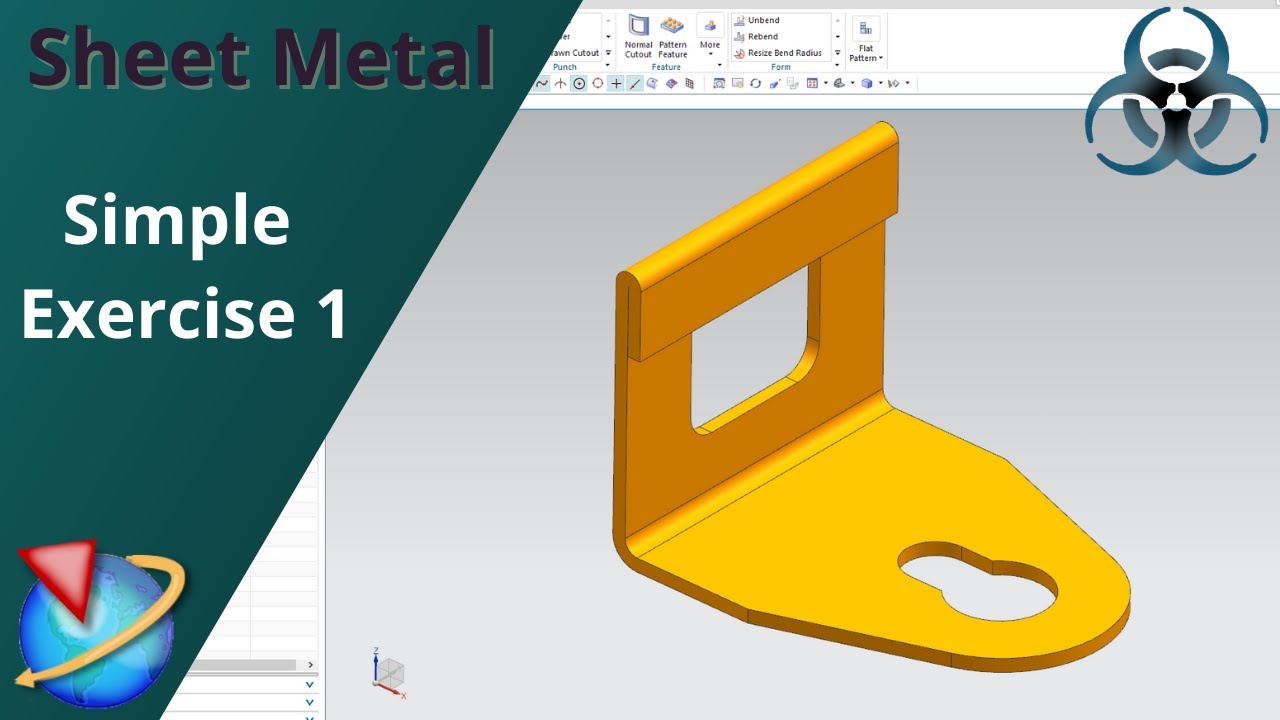Expand the Form gallery list
Image resolution: width=1280 pixels, height=720 pixels.
tap(838, 53)
